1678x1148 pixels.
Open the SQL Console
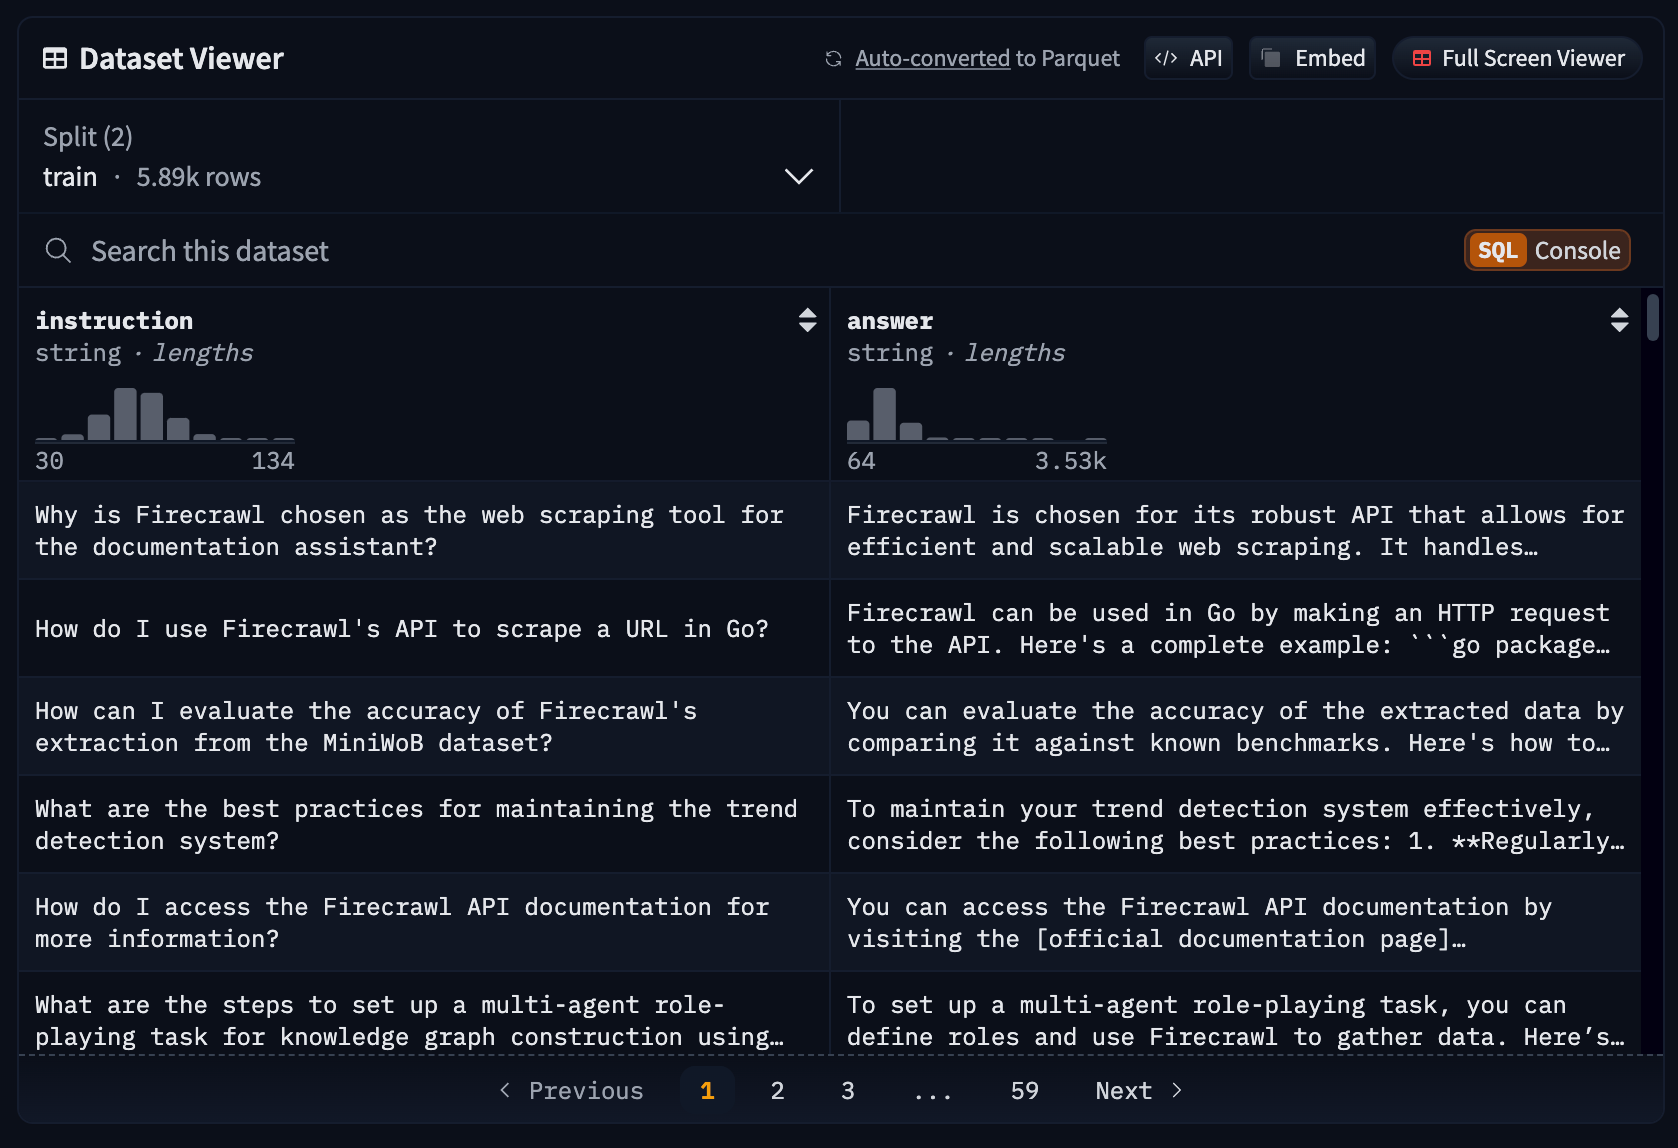pos(1547,251)
